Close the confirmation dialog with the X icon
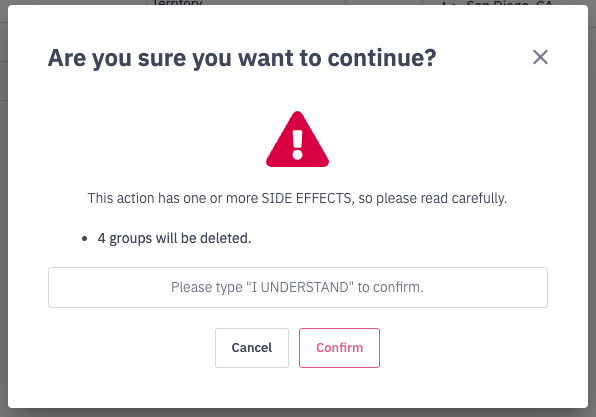The width and height of the screenshot is (596, 417). point(540,57)
